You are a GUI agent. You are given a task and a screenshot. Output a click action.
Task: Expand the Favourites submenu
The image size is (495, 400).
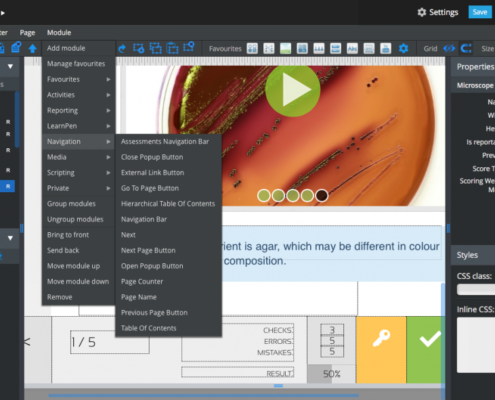(x=79, y=79)
